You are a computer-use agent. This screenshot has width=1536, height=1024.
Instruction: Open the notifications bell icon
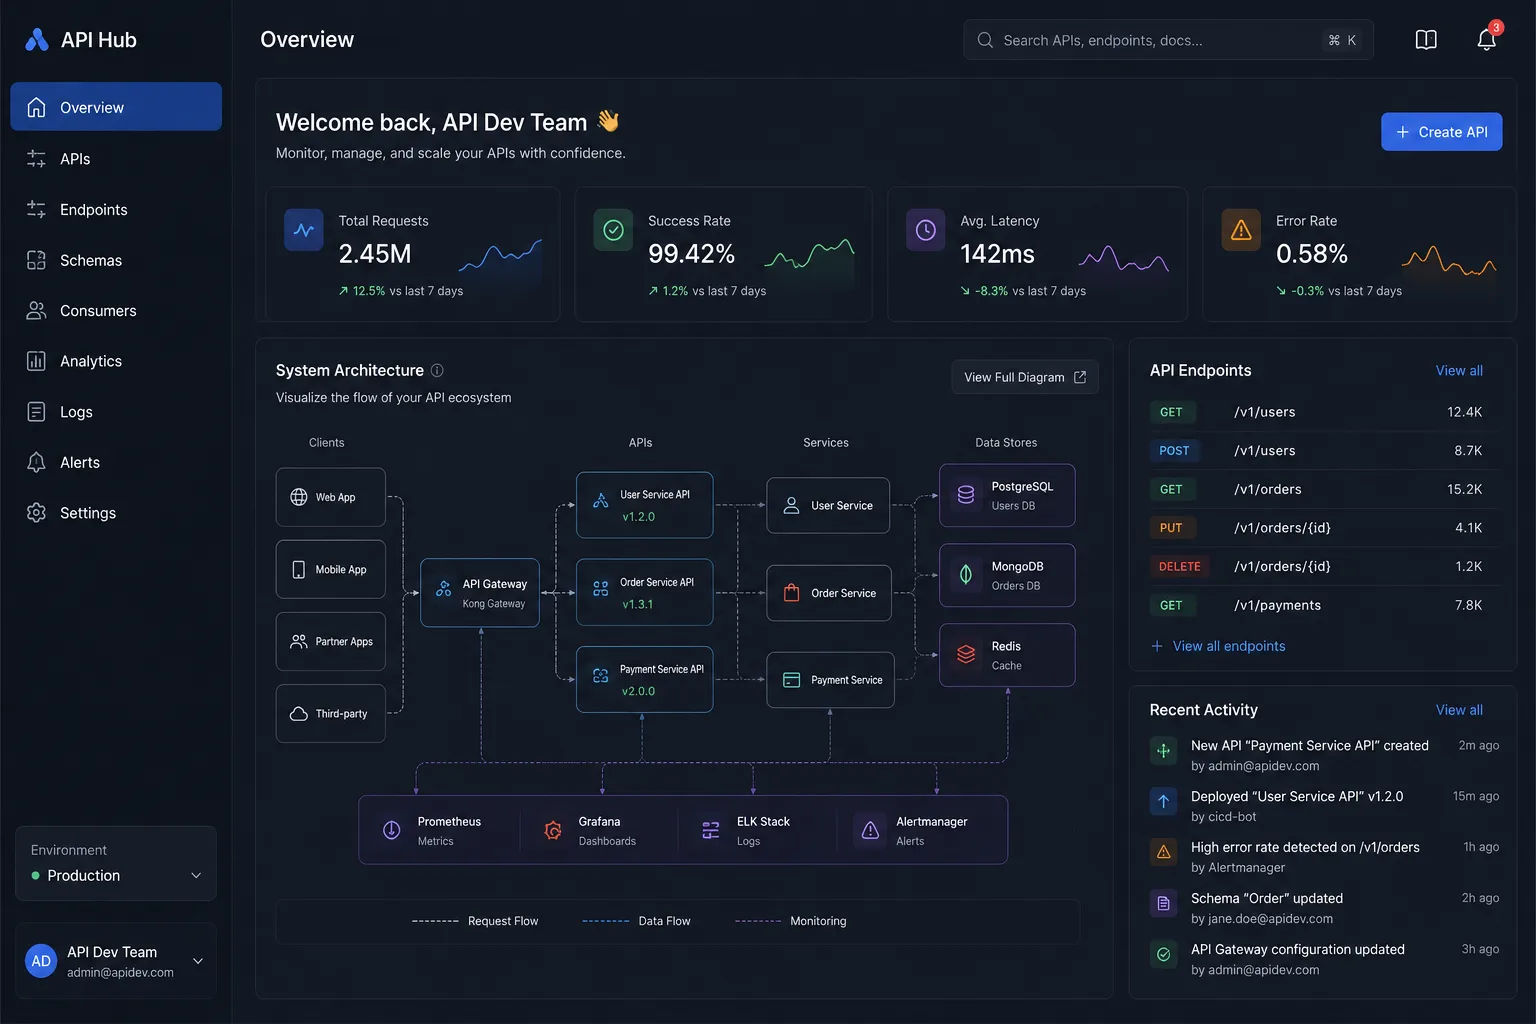click(1486, 39)
